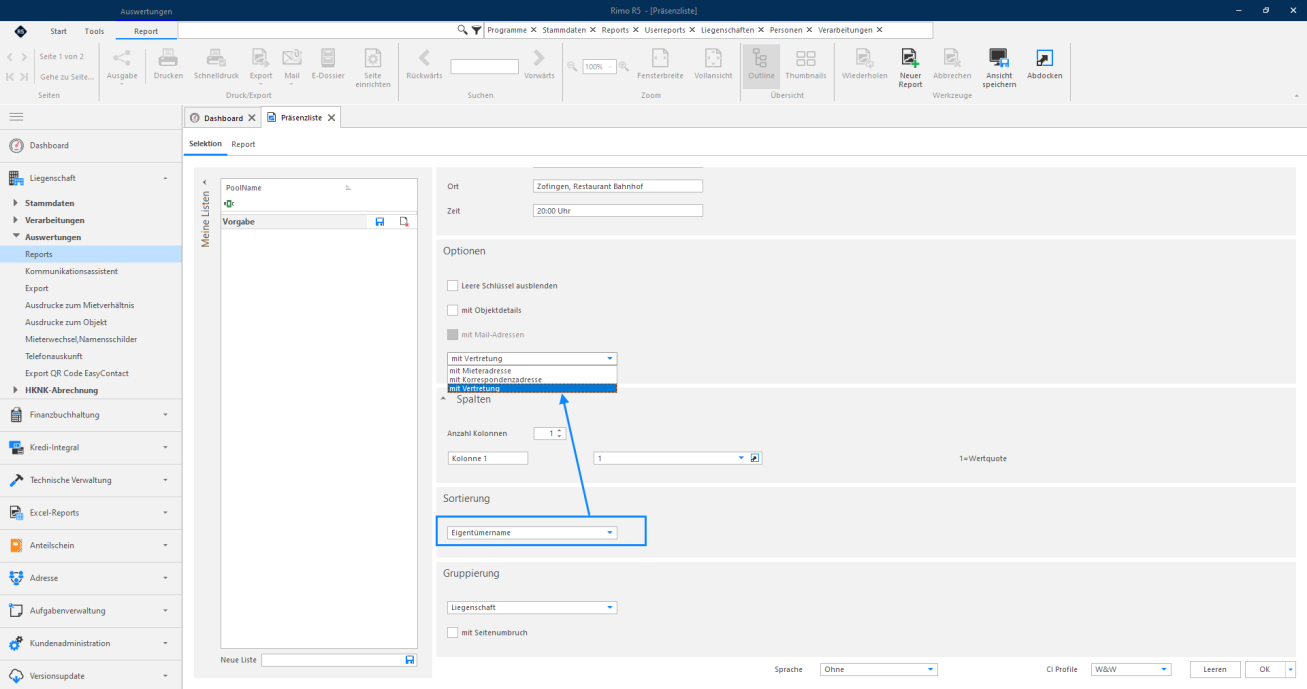Click the edit icon next to Kolonne dropdown
The image size is (1307, 689).
(755, 458)
